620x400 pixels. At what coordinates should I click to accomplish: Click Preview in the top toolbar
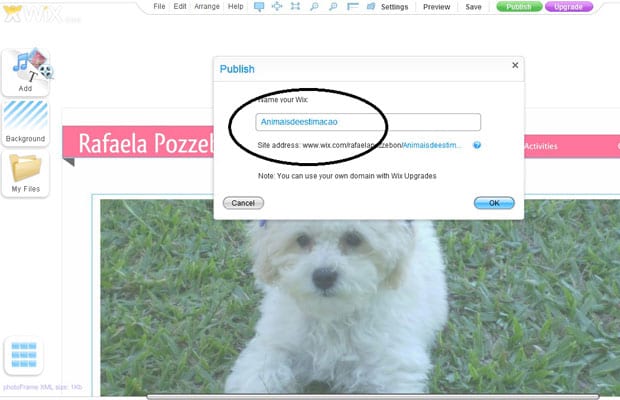pyautogui.click(x=437, y=7)
